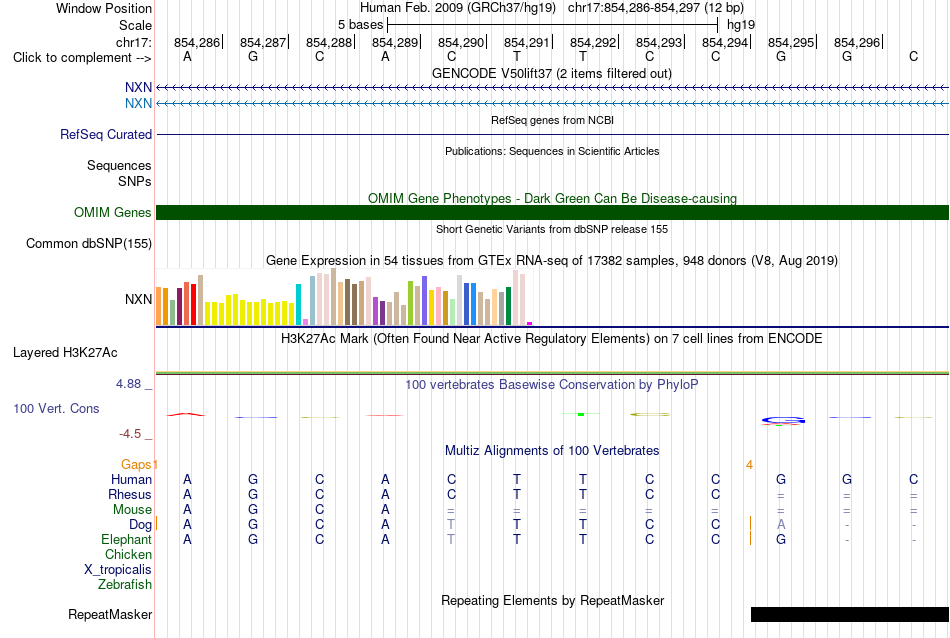950x638 pixels.
Task: Click the 4.88 PhyloP upper scale value
Action: [128, 384]
